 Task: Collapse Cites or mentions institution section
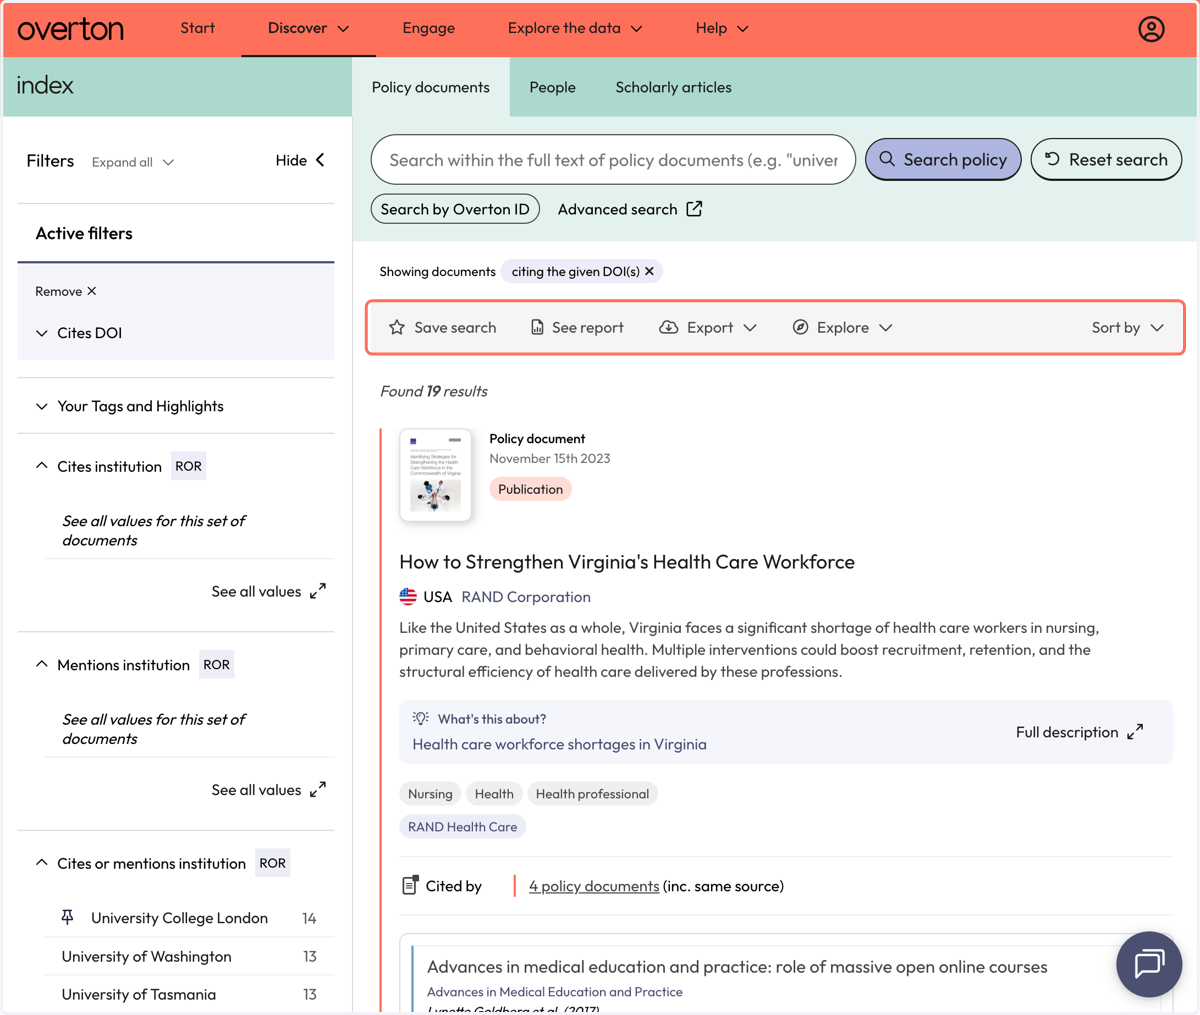click(x=42, y=863)
